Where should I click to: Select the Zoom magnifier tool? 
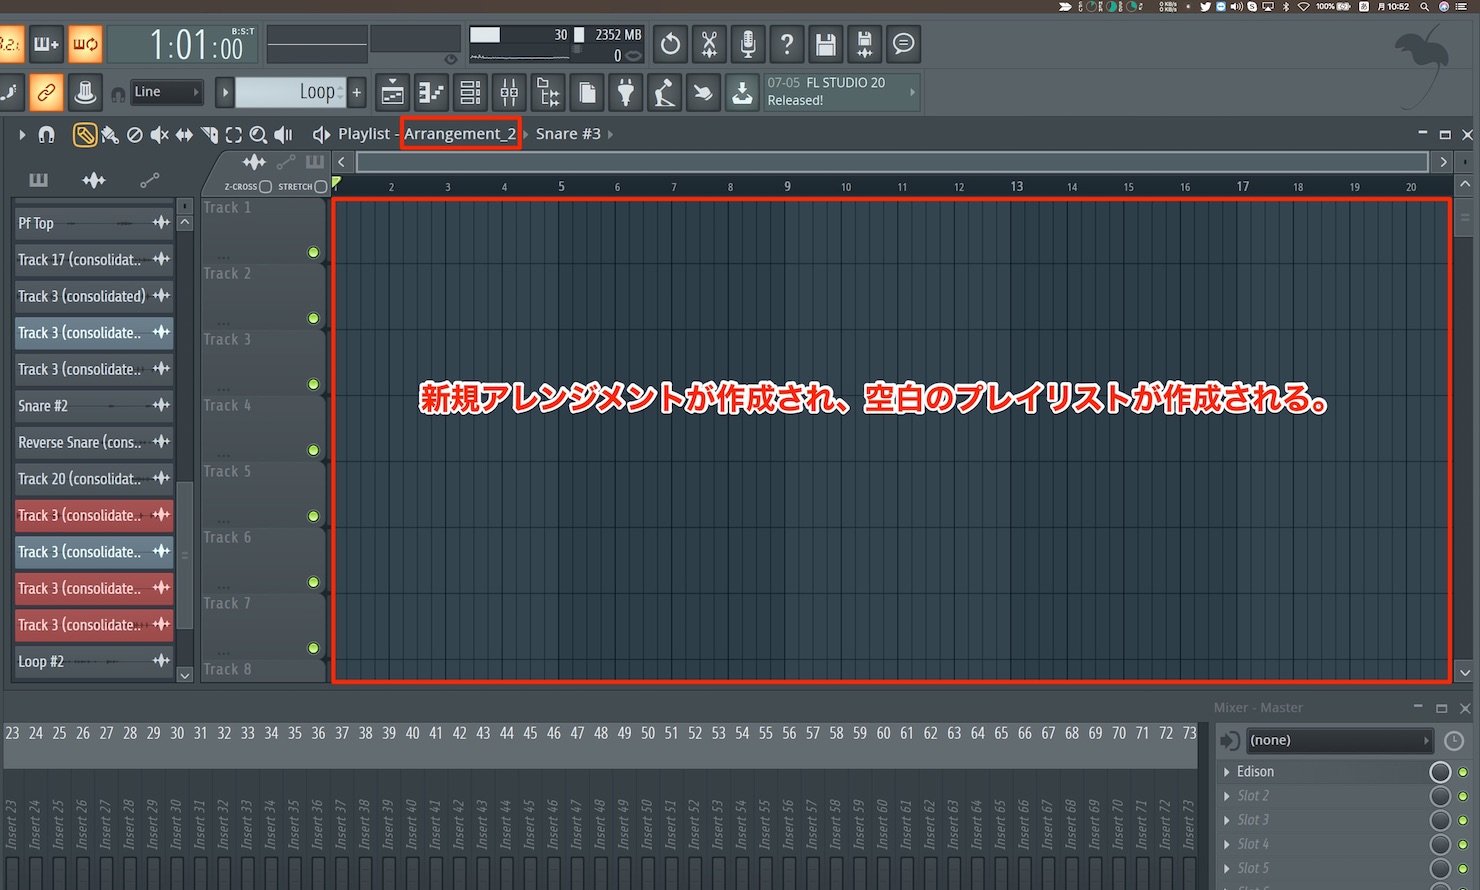point(258,134)
